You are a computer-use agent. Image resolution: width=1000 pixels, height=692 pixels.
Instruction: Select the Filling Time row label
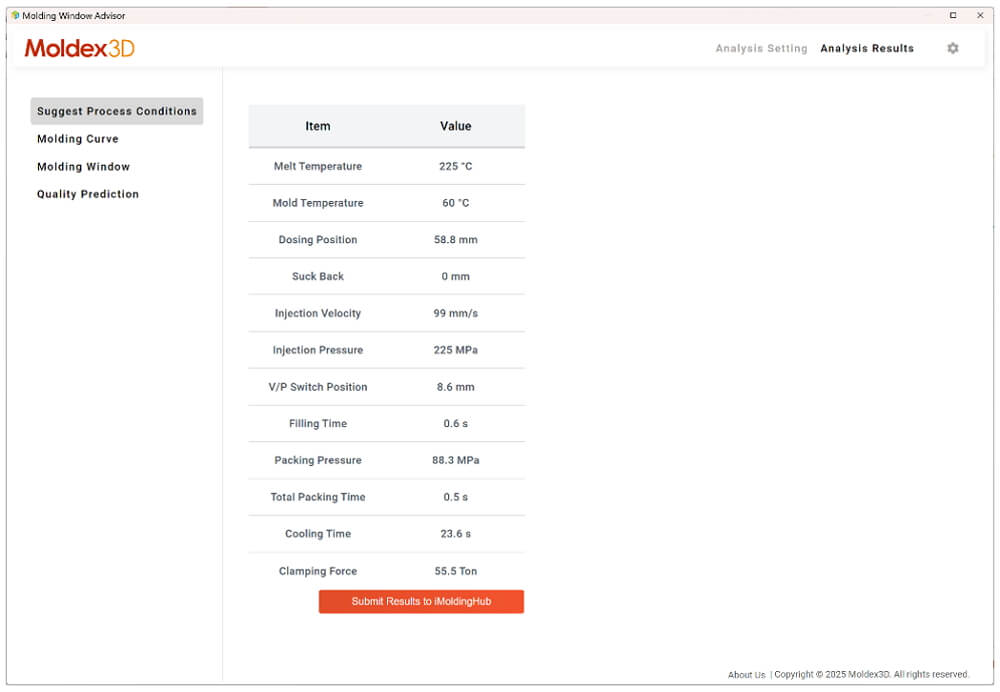click(318, 423)
